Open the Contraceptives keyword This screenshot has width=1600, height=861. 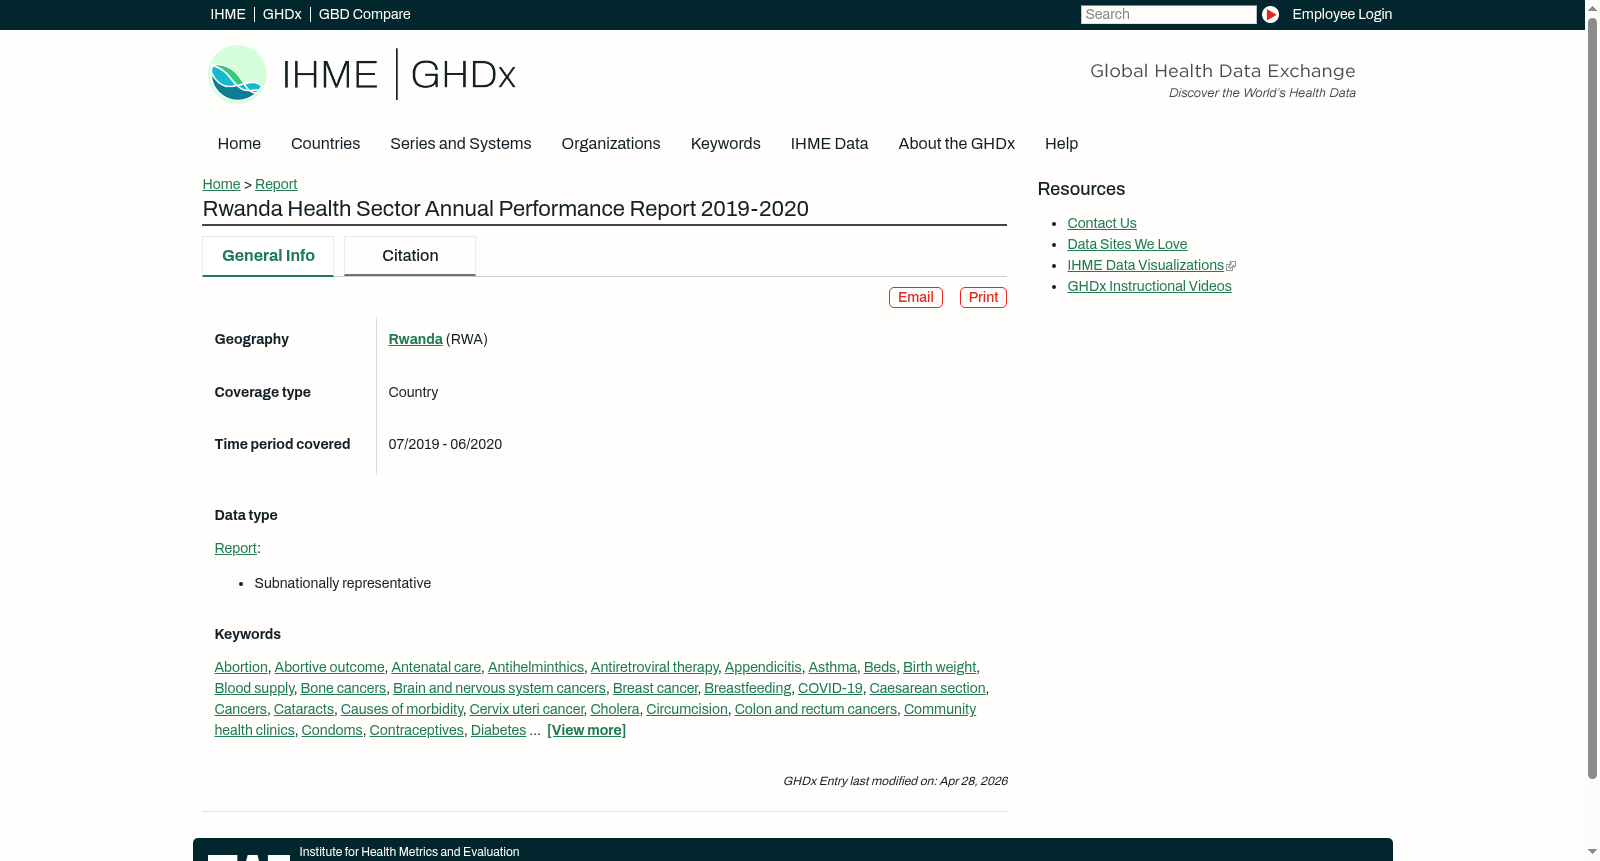(x=417, y=730)
